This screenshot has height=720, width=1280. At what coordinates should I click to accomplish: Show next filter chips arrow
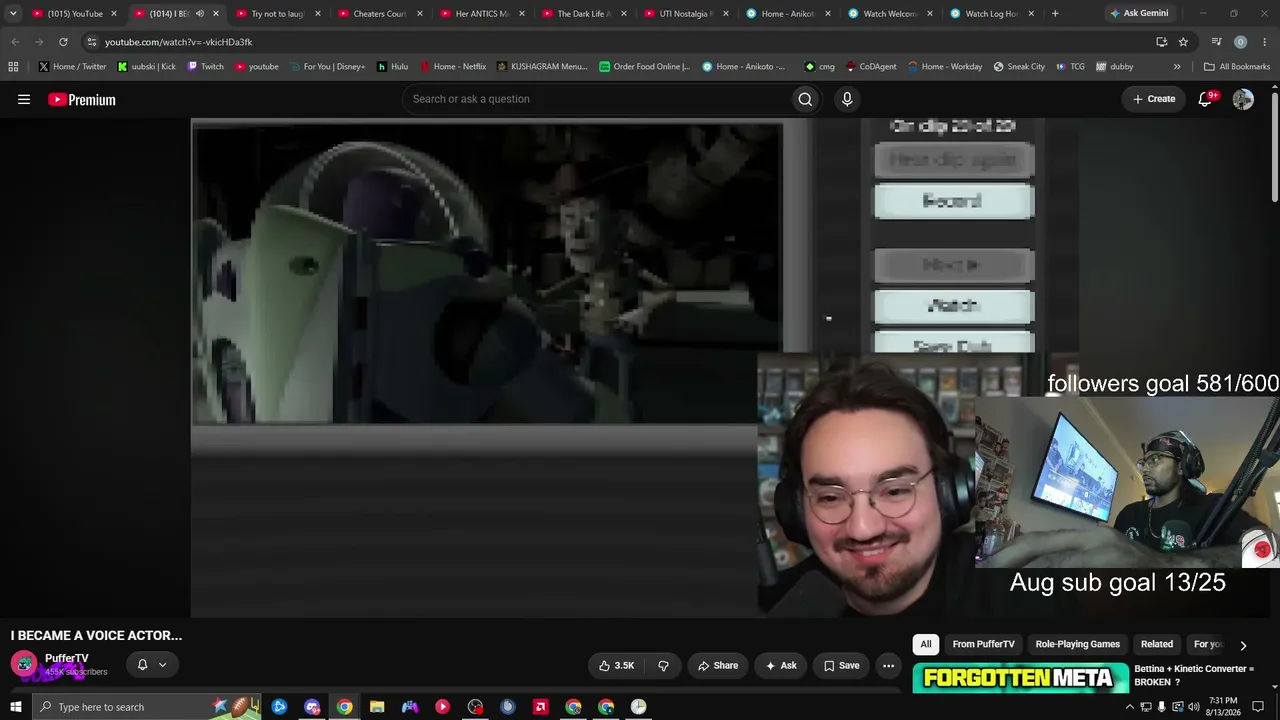pyautogui.click(x=1243, y=645)
